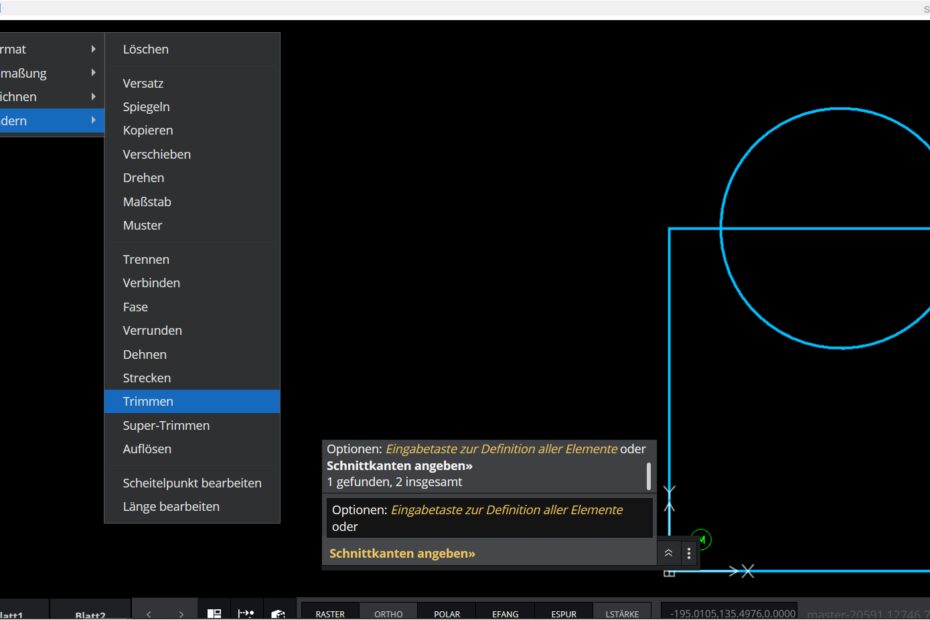Expand the Zeichnen submenu arrow
Viewport: 930px width, 620px height.
click(93, 96)
